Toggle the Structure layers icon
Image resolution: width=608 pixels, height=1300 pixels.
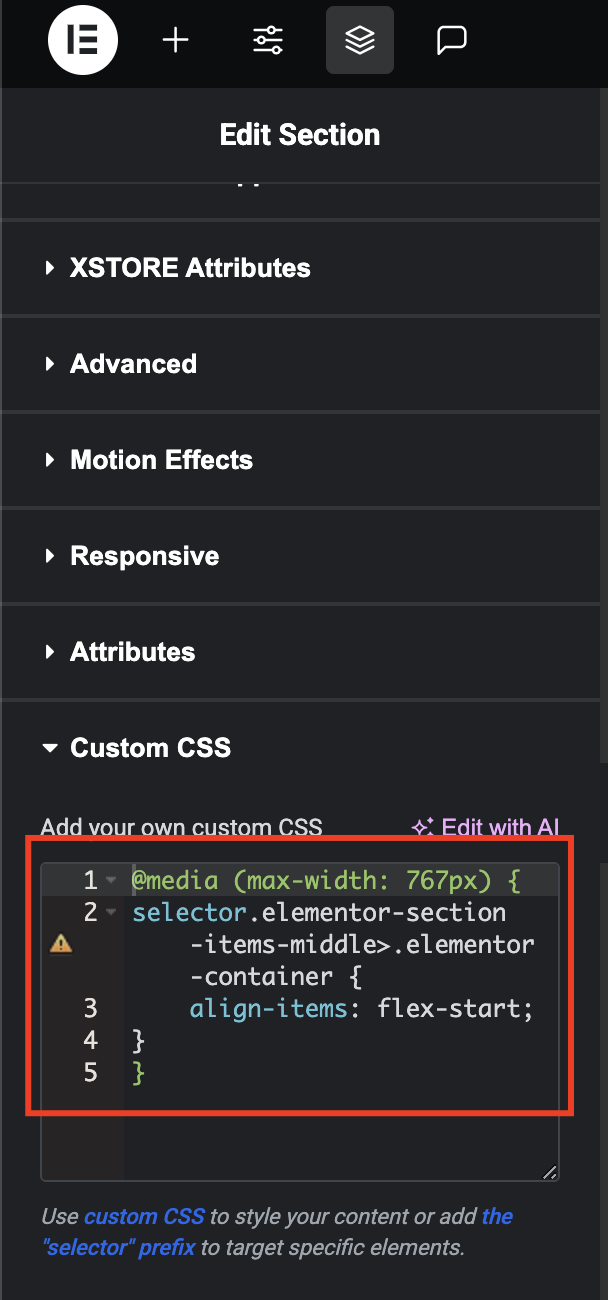click(x=360, y=40)
